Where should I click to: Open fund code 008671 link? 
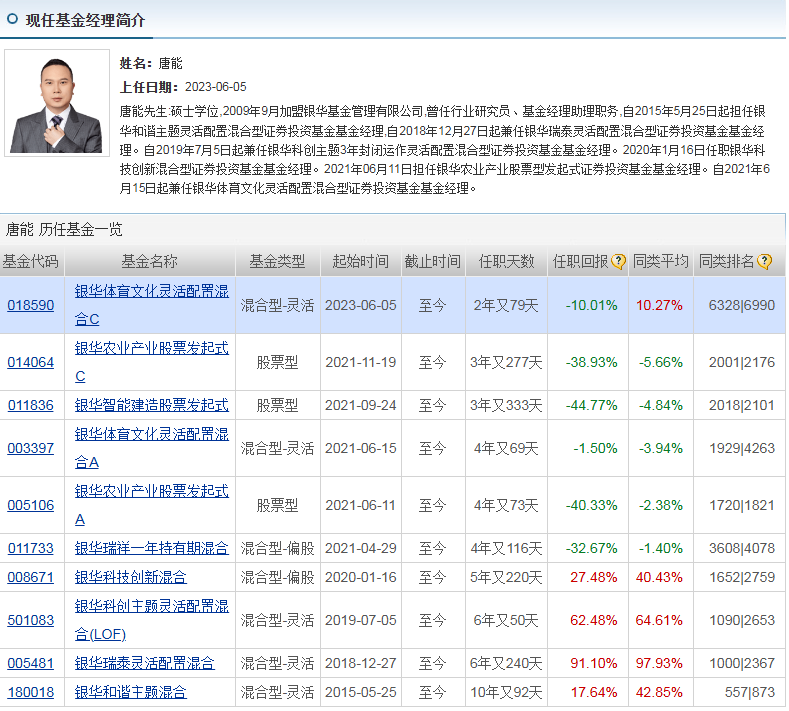(x=31, y=577)
